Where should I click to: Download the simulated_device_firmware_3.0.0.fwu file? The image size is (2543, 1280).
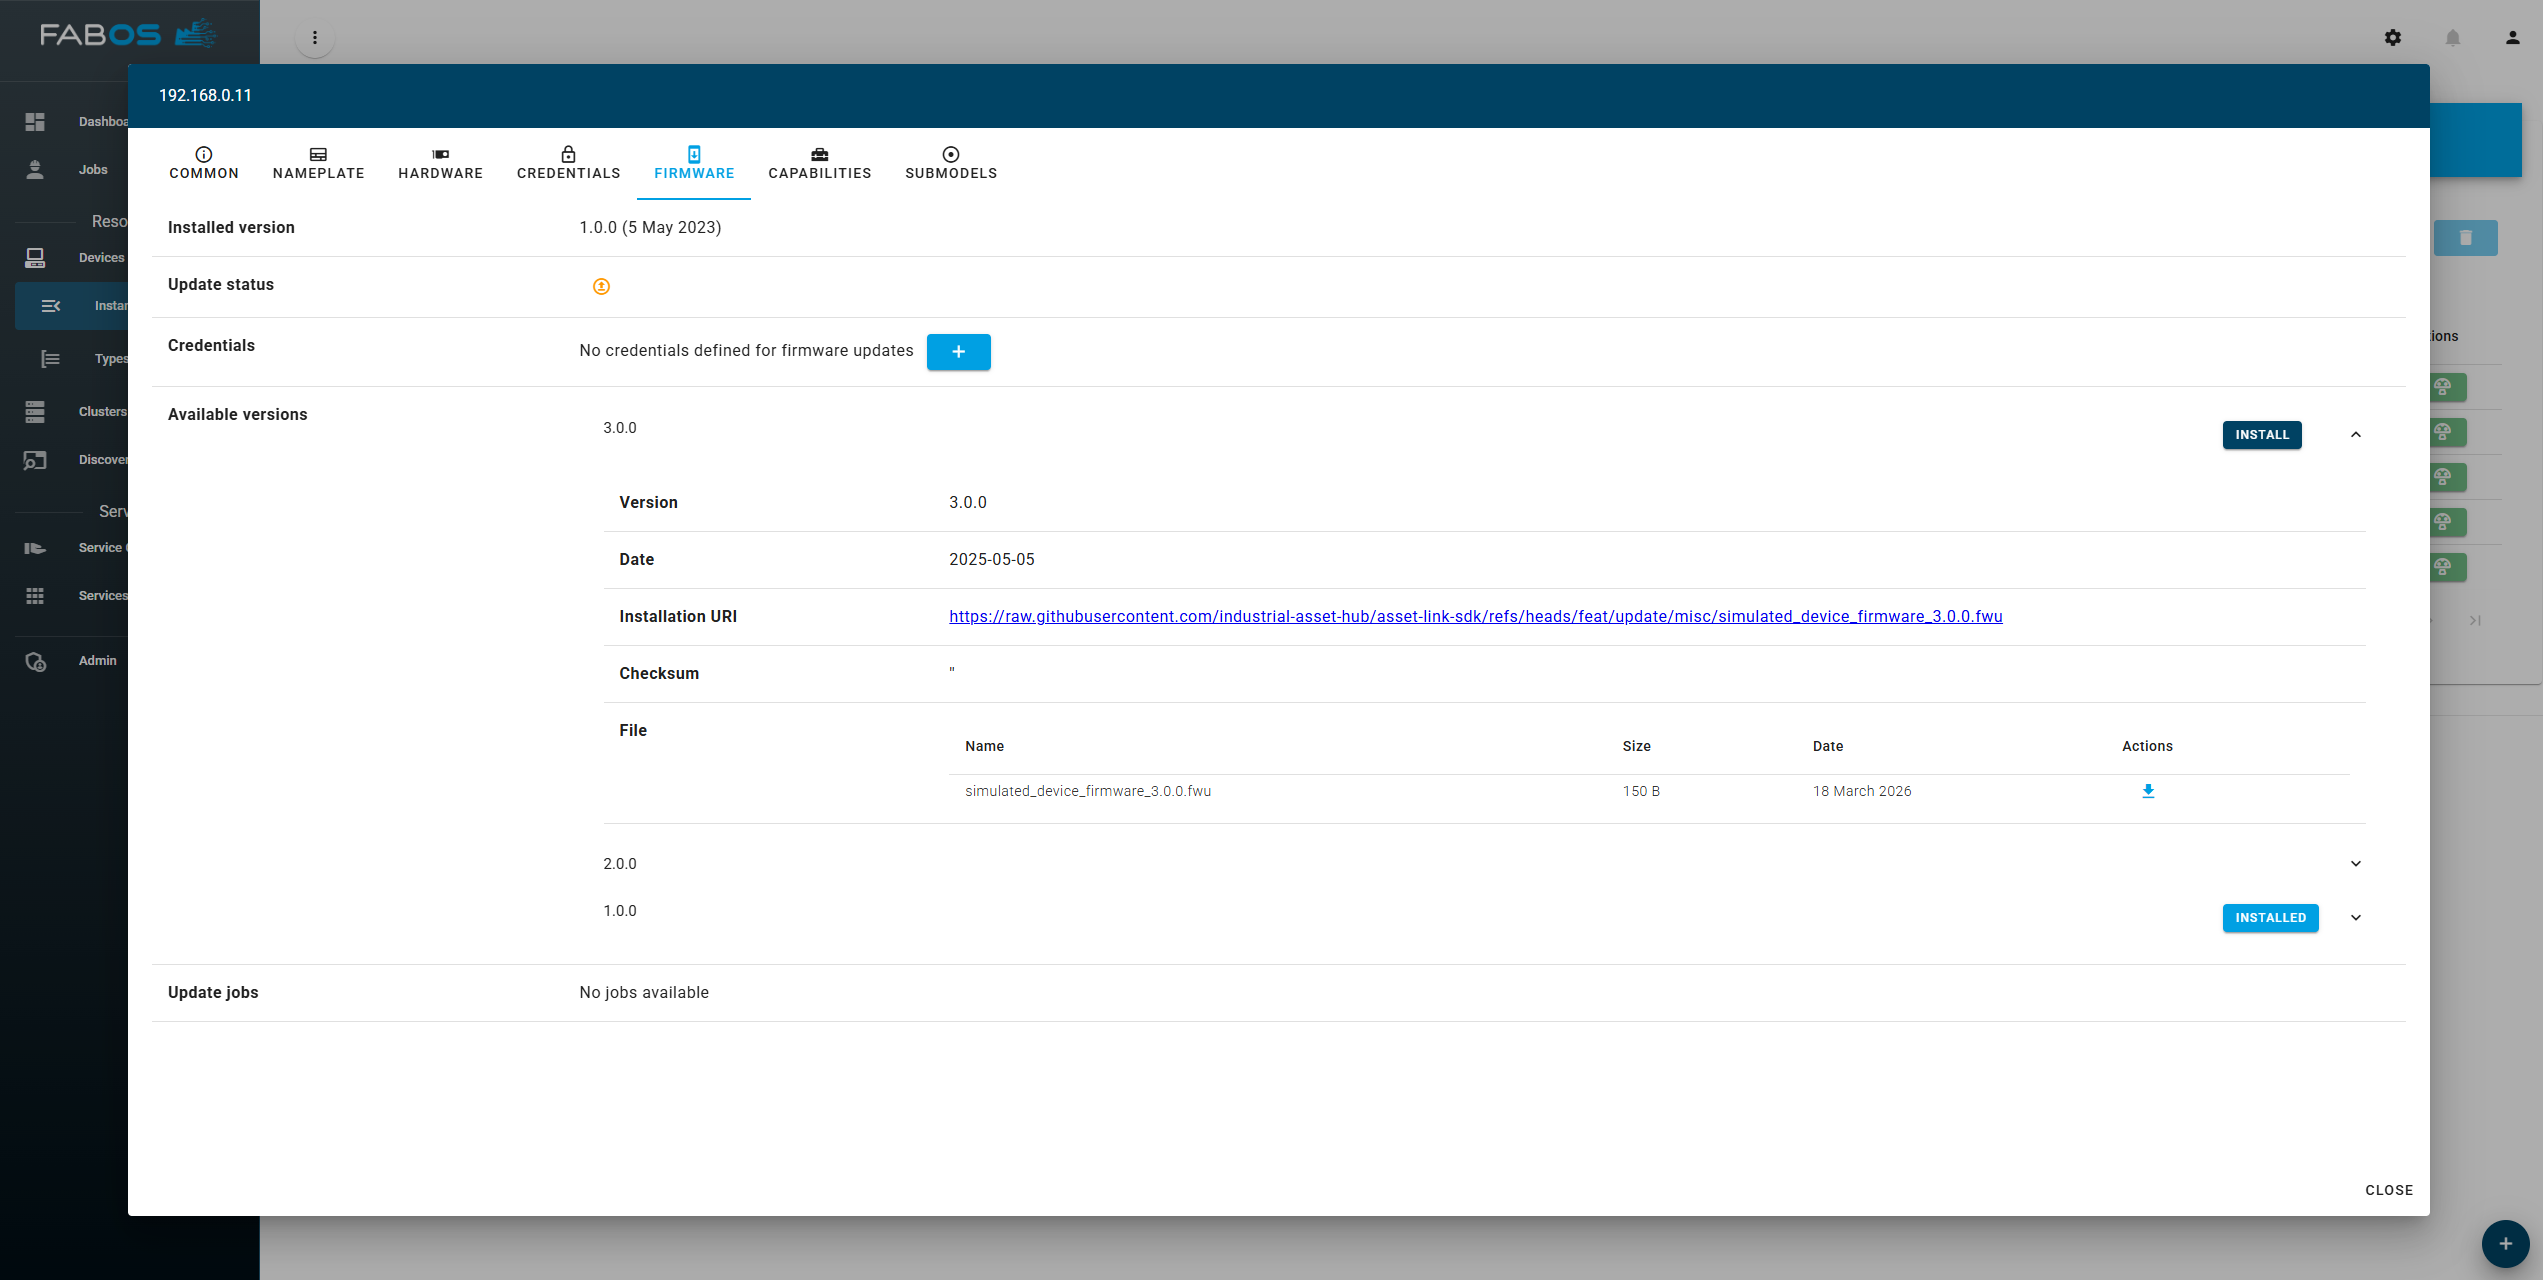[2147, 791]
